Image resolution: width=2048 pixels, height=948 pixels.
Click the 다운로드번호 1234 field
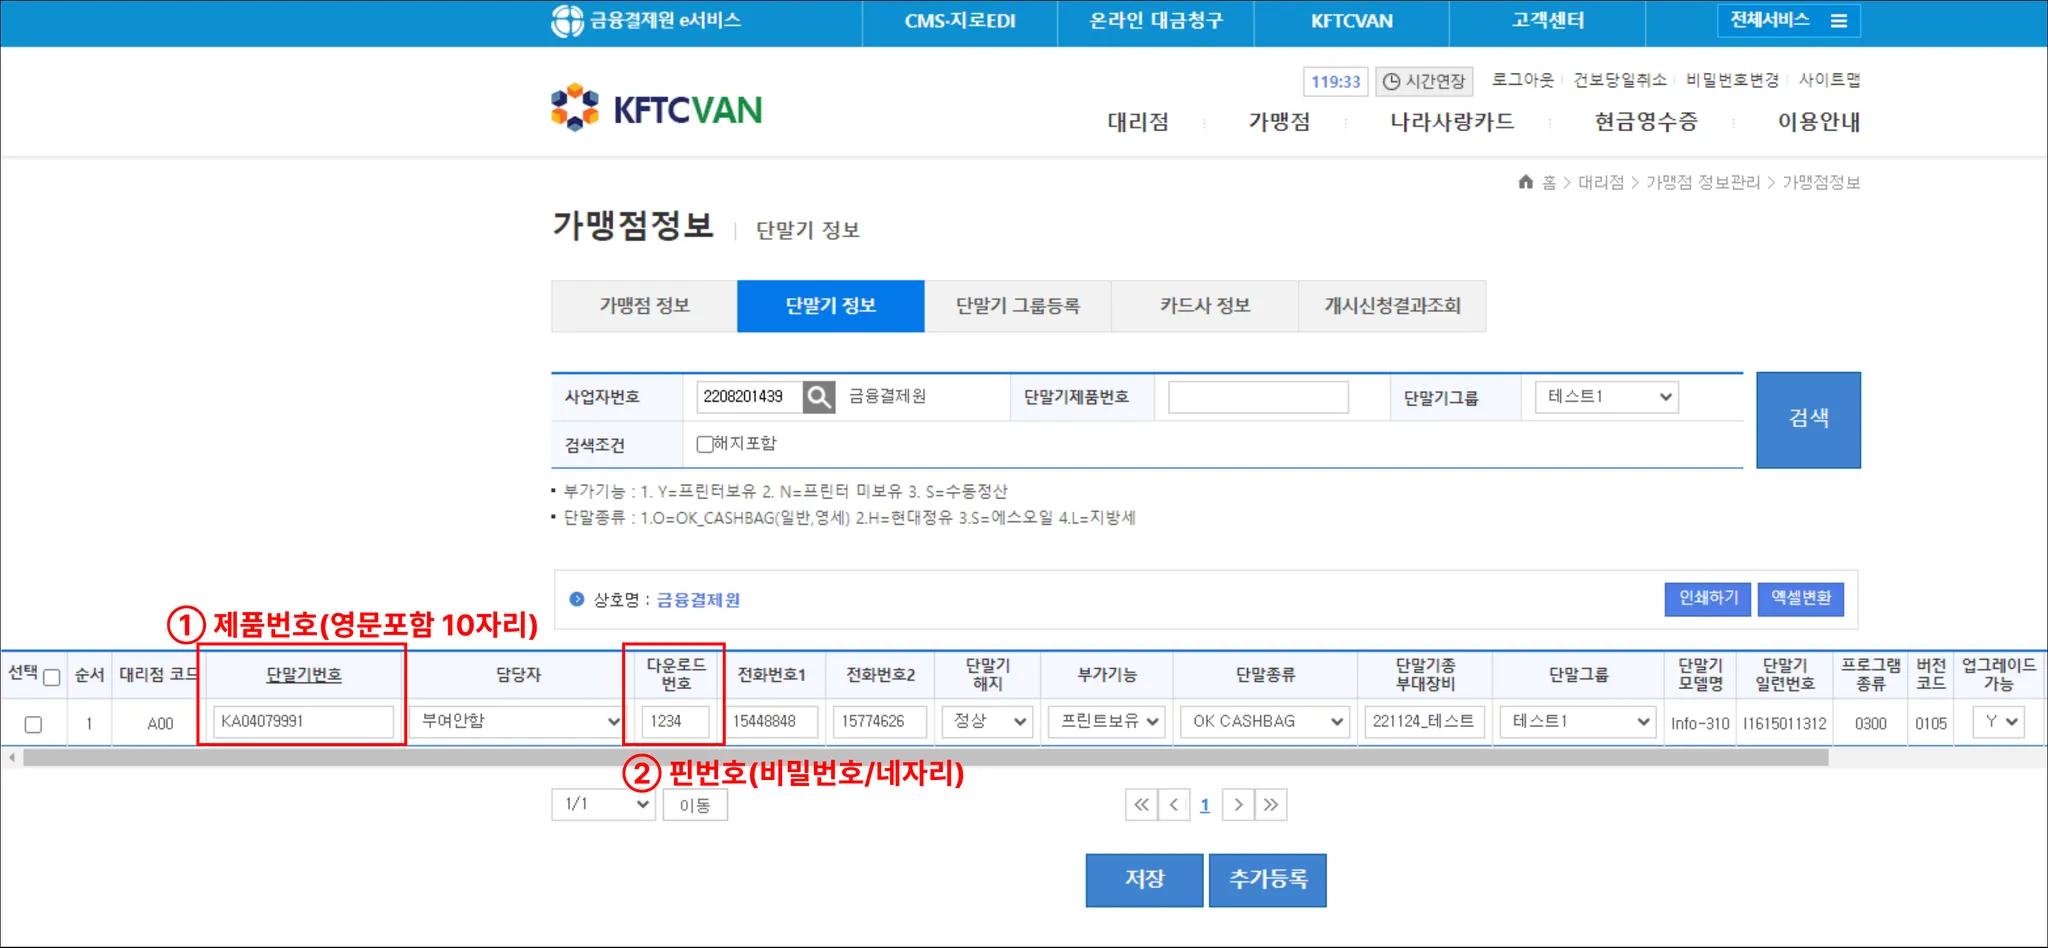click(x=676, y=721)
